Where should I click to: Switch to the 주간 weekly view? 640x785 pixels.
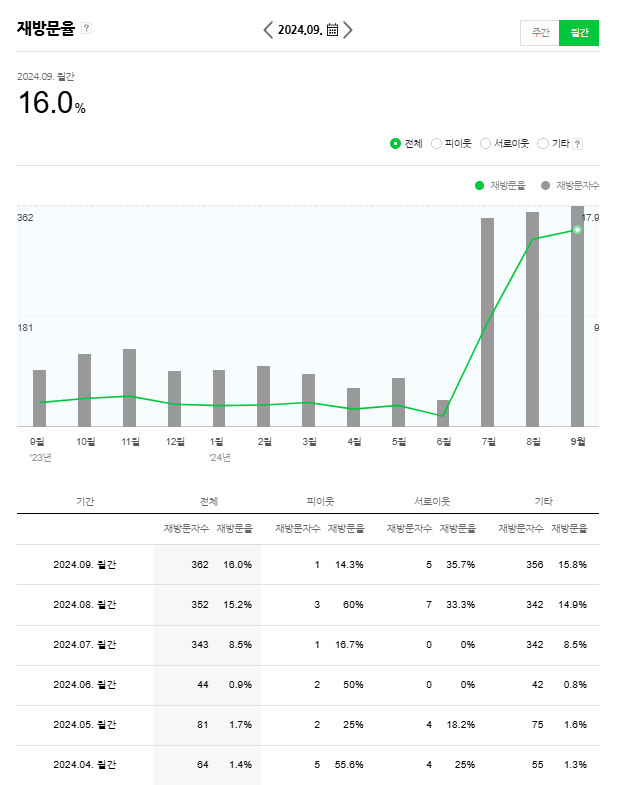[540, 33]
